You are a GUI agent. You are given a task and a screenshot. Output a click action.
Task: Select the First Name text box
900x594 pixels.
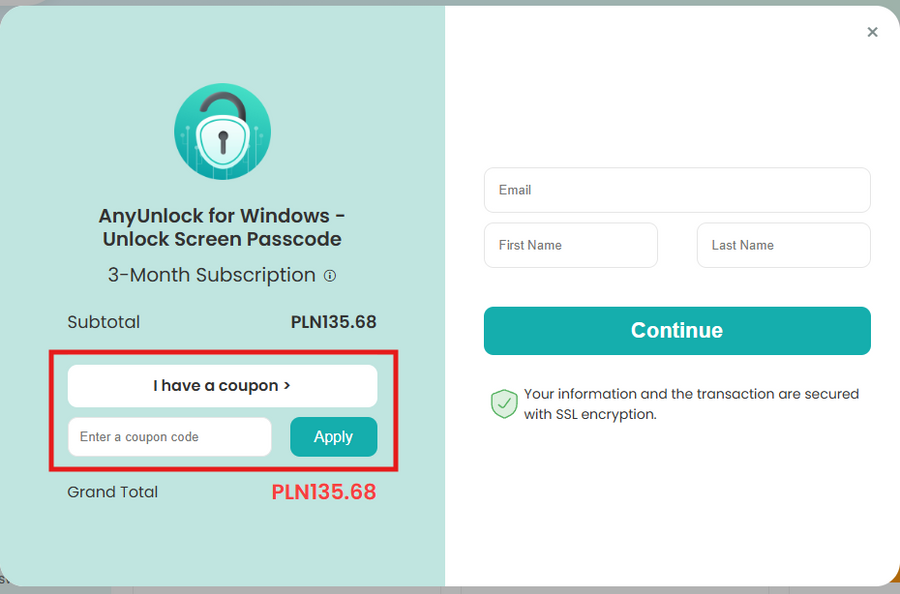(x=570, y=245)
